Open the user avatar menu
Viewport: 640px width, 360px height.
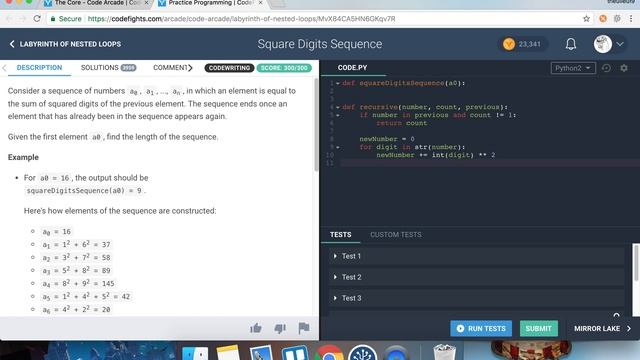602,44
